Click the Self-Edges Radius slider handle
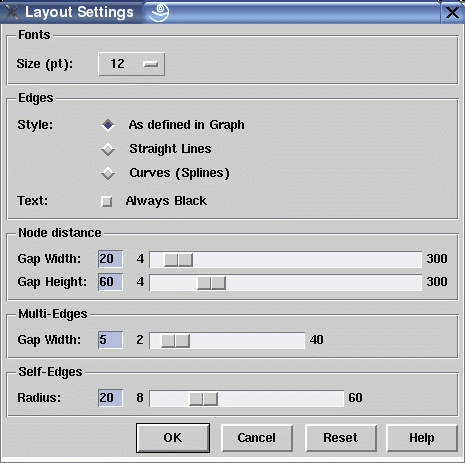 pyautogui.click(x=203, y=399)
